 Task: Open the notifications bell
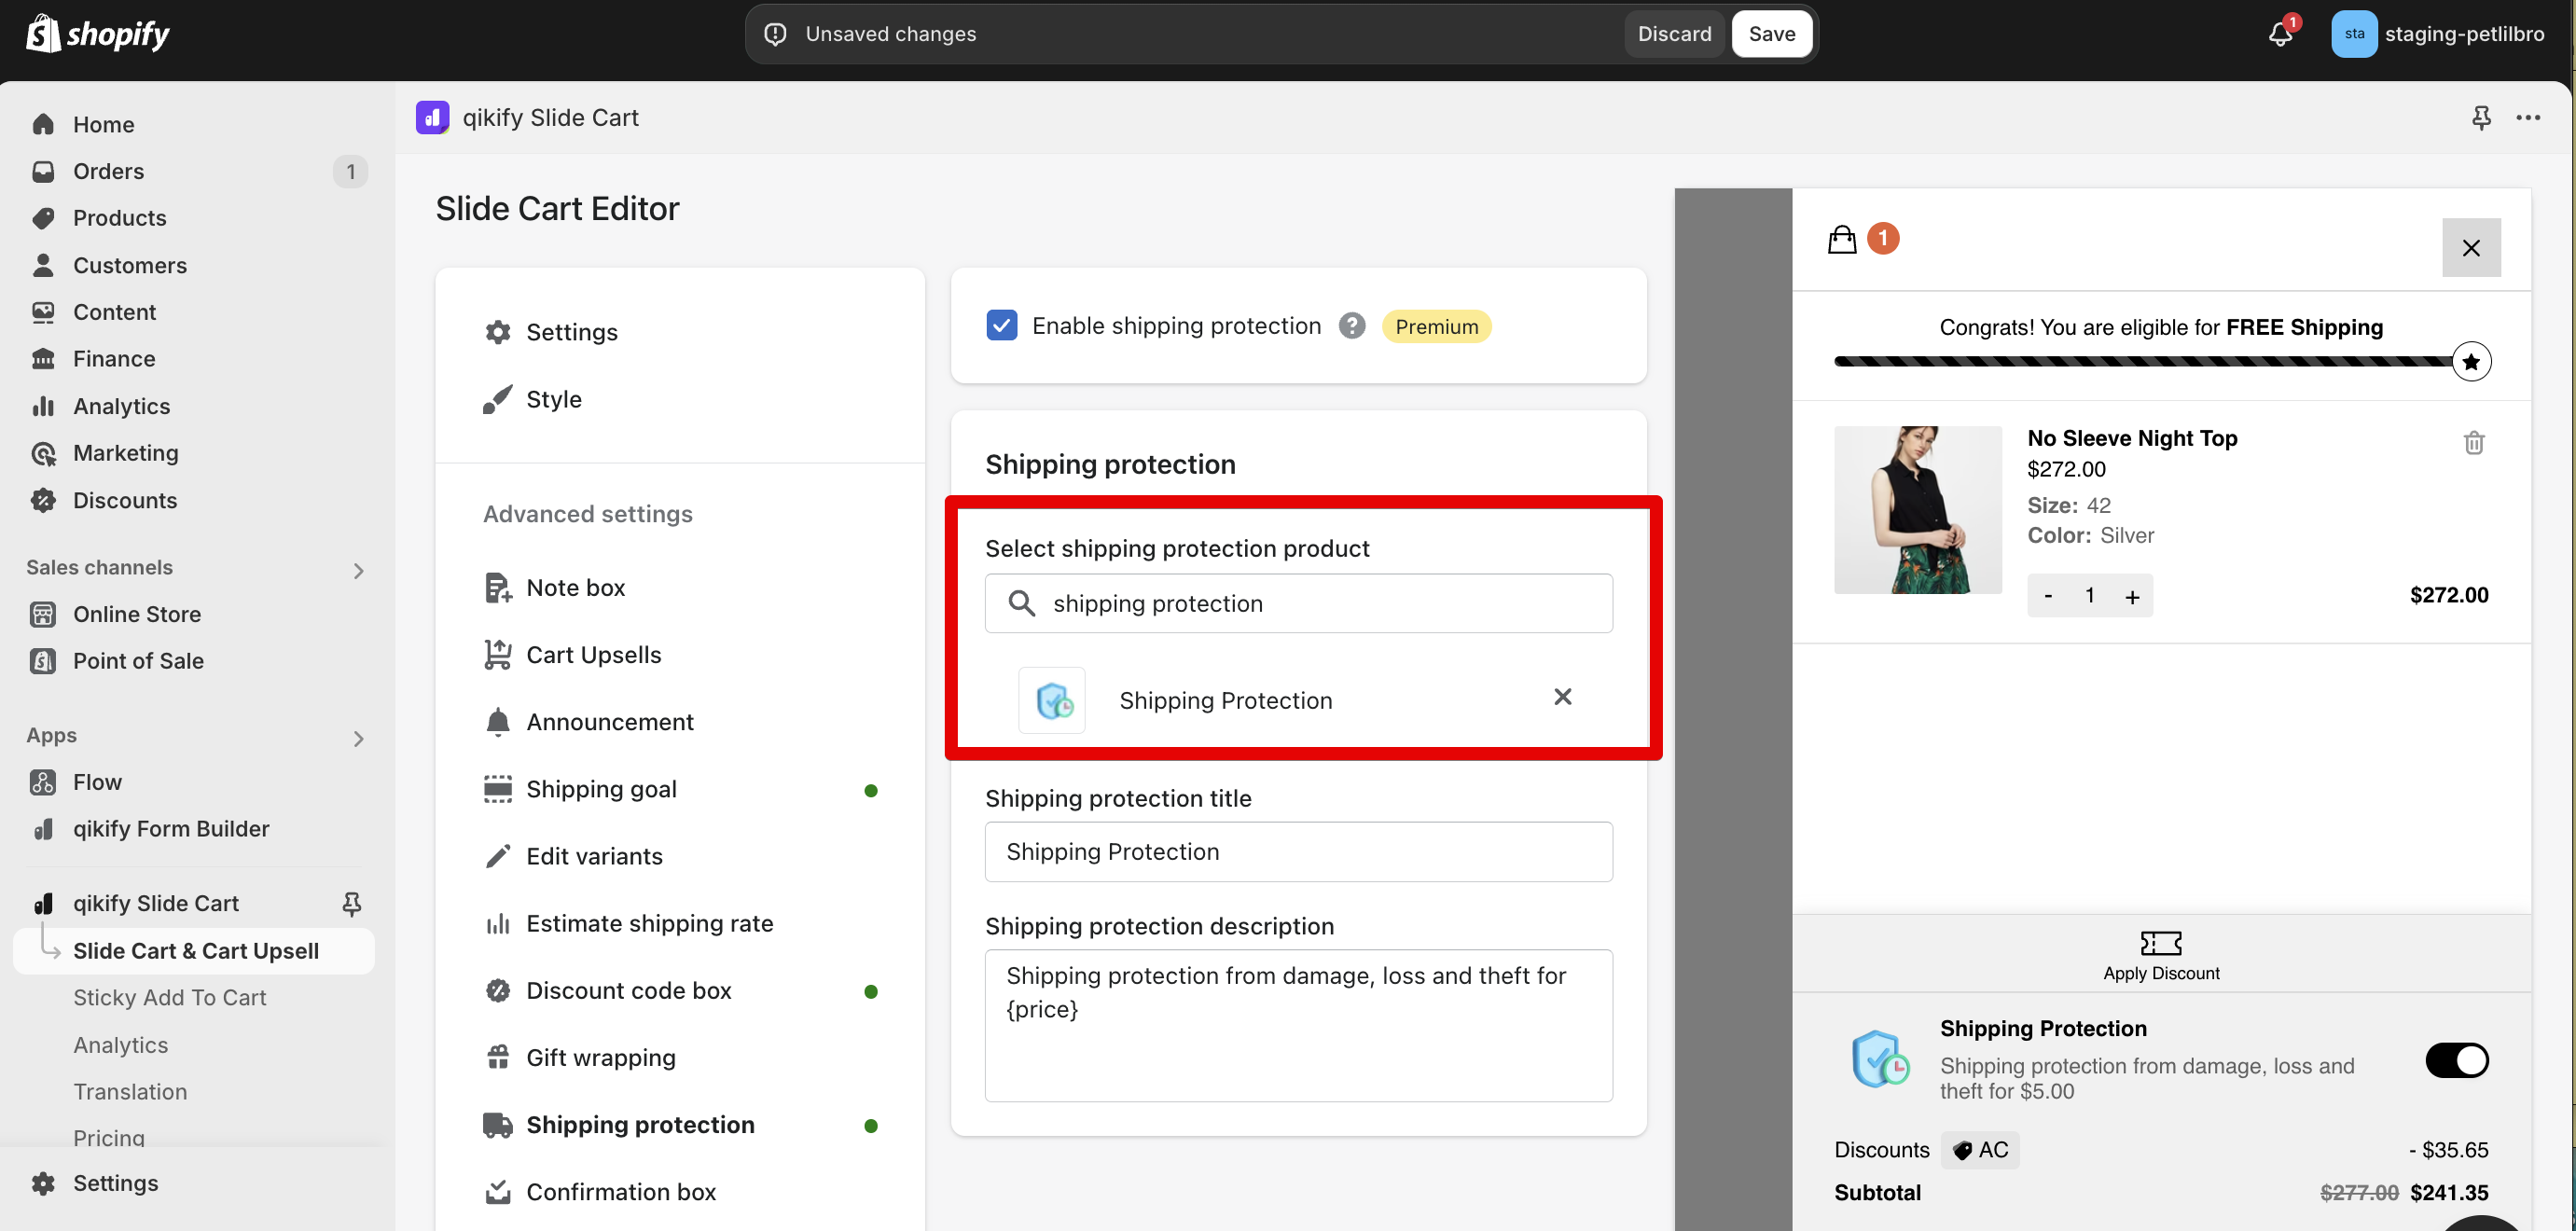click(2279, 34)
